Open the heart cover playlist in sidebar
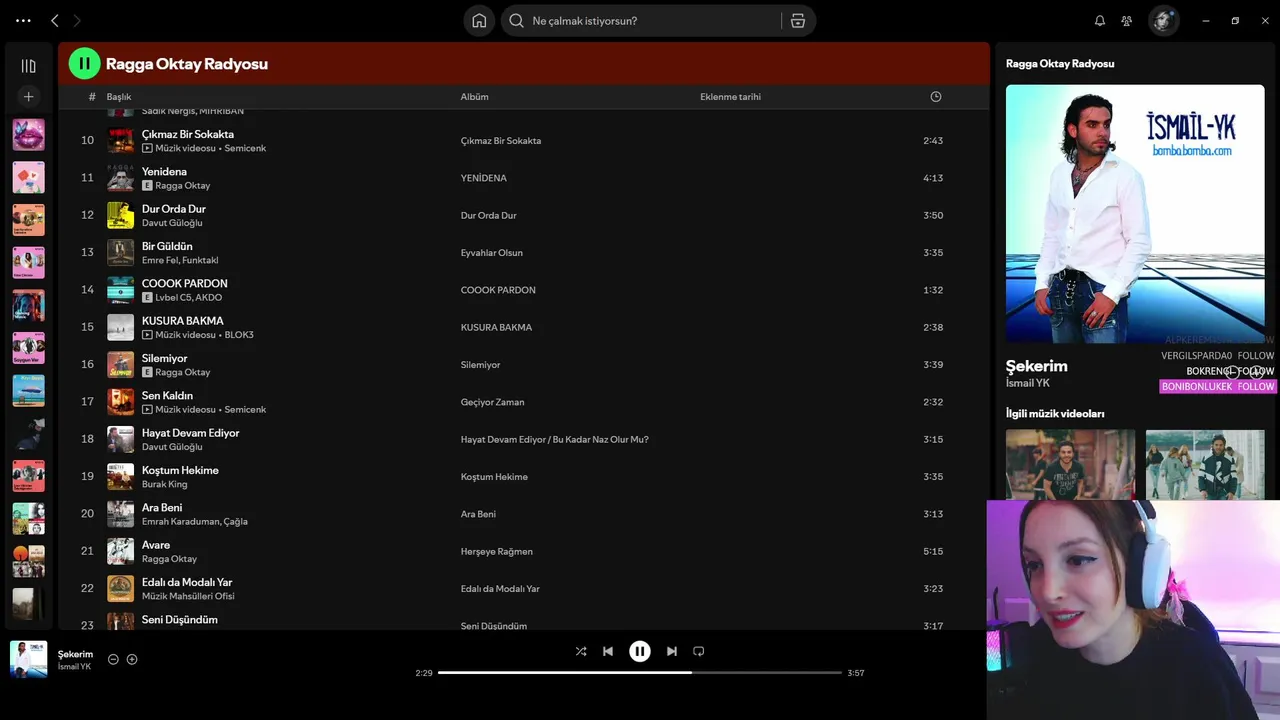Viewport: 1280px width, 720px height. coord(28,177)
